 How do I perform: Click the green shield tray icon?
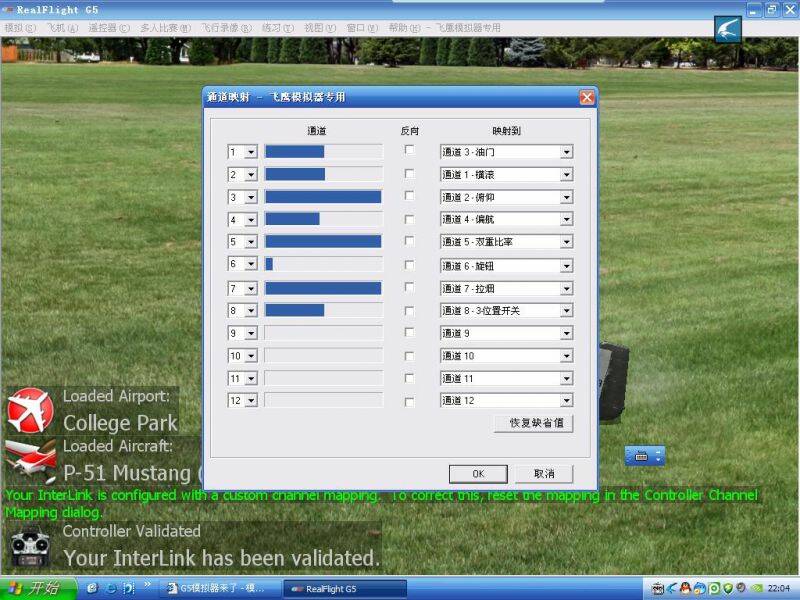[728, 588]
